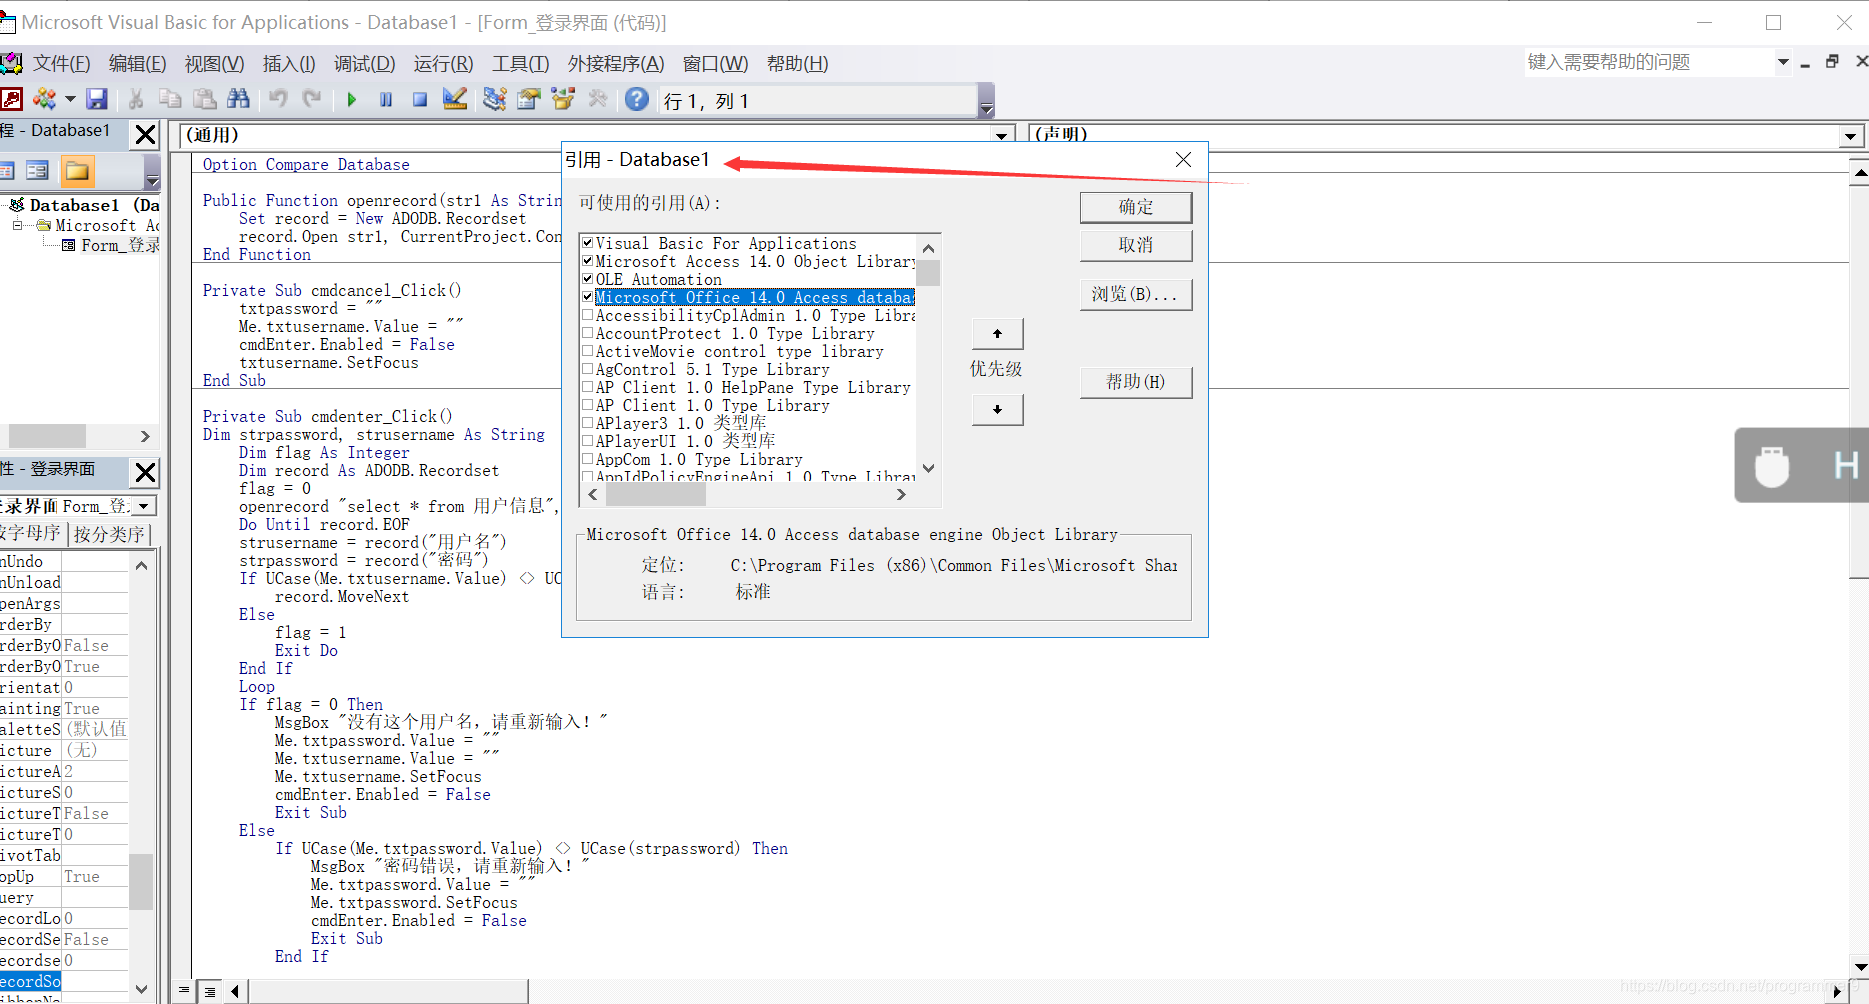Check APlayer3 1.0 reference
This screenshot has height=1004, width=1869.
coord(588,423)
